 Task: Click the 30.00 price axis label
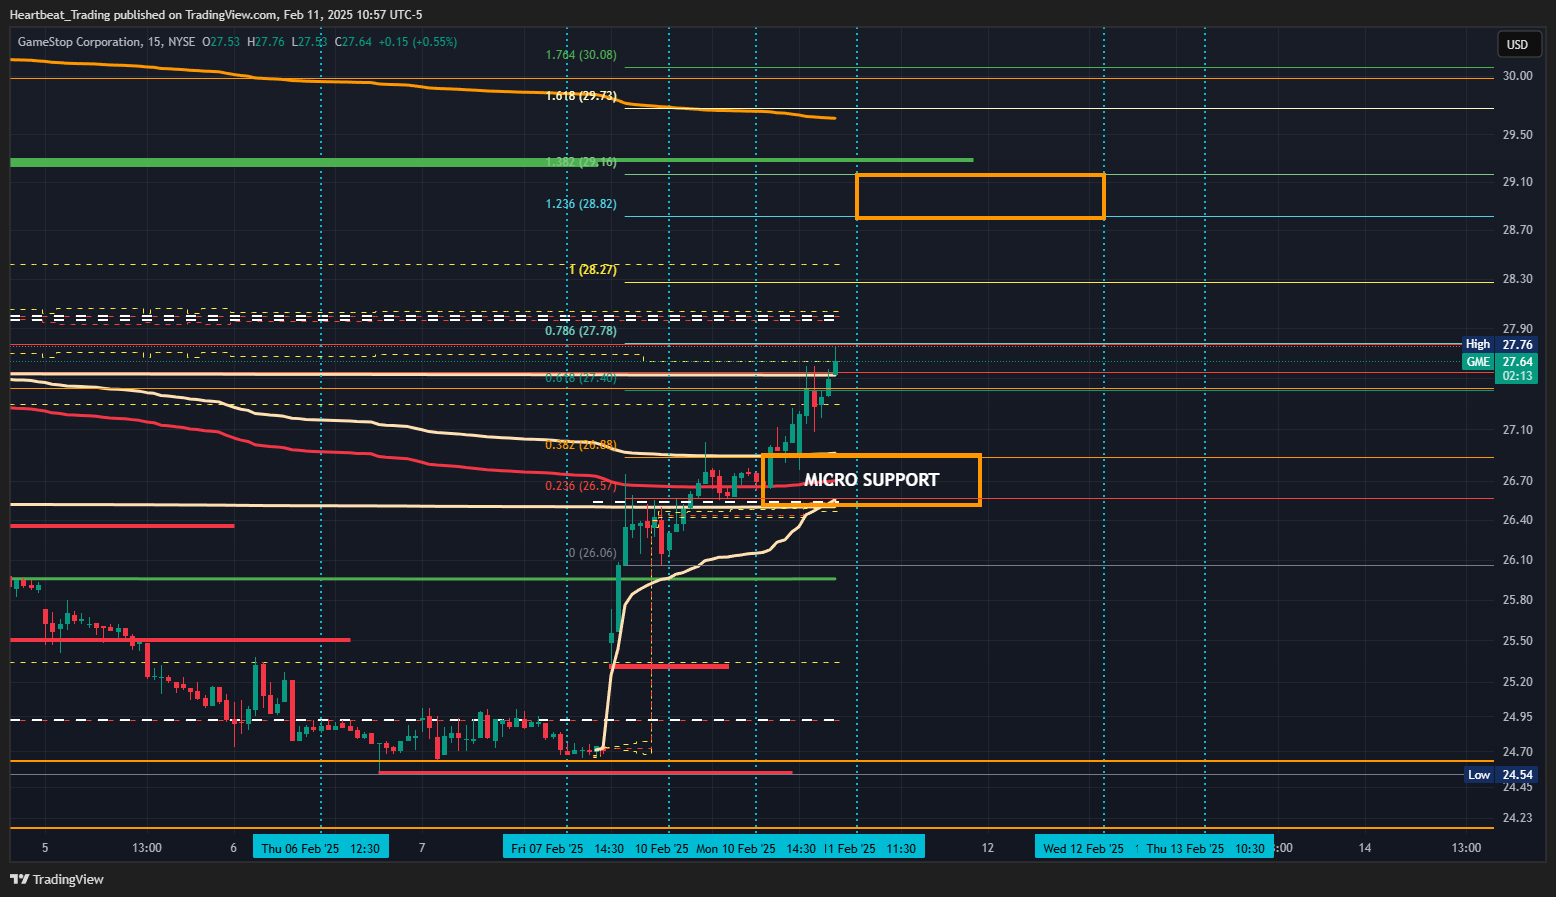coord(1517,76)
